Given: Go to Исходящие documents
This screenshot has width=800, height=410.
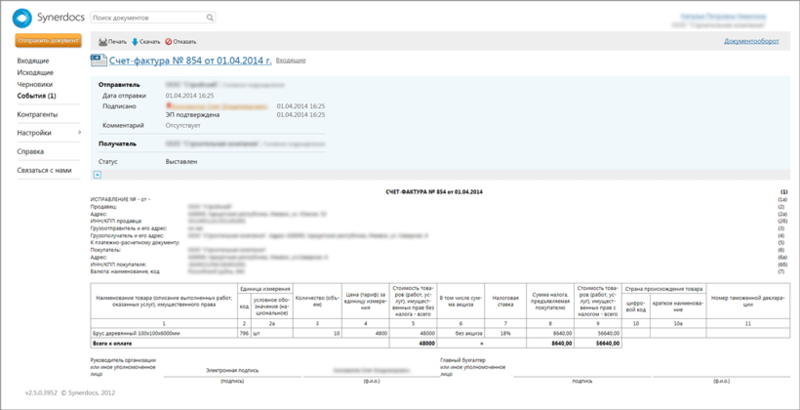Looking at the screenshot, I should [x=35, y=73].
